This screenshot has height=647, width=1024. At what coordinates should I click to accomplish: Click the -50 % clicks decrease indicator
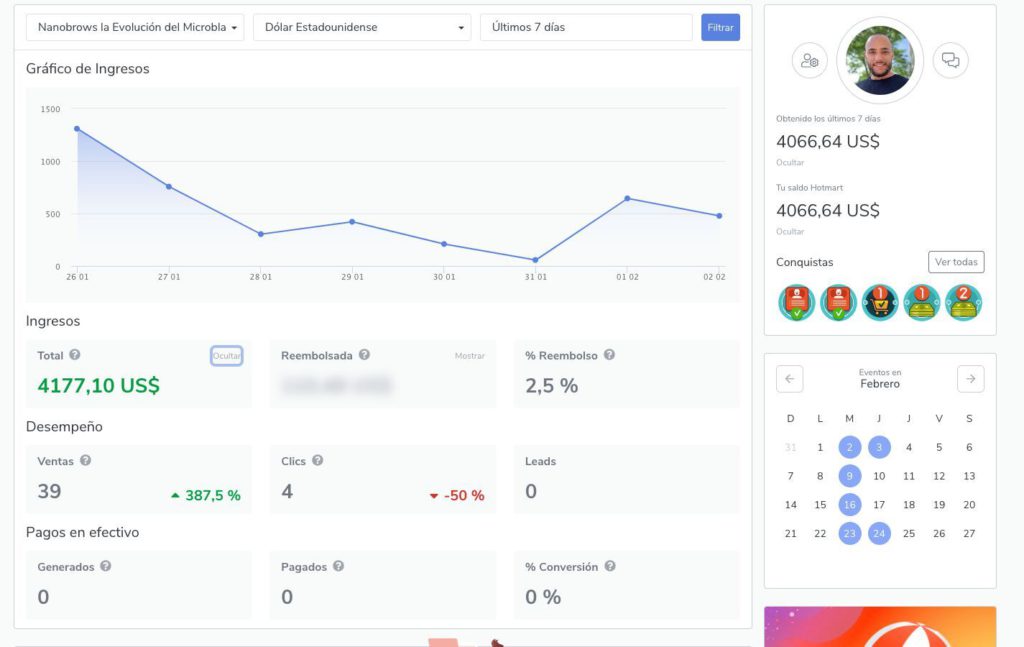pos(457,496)
